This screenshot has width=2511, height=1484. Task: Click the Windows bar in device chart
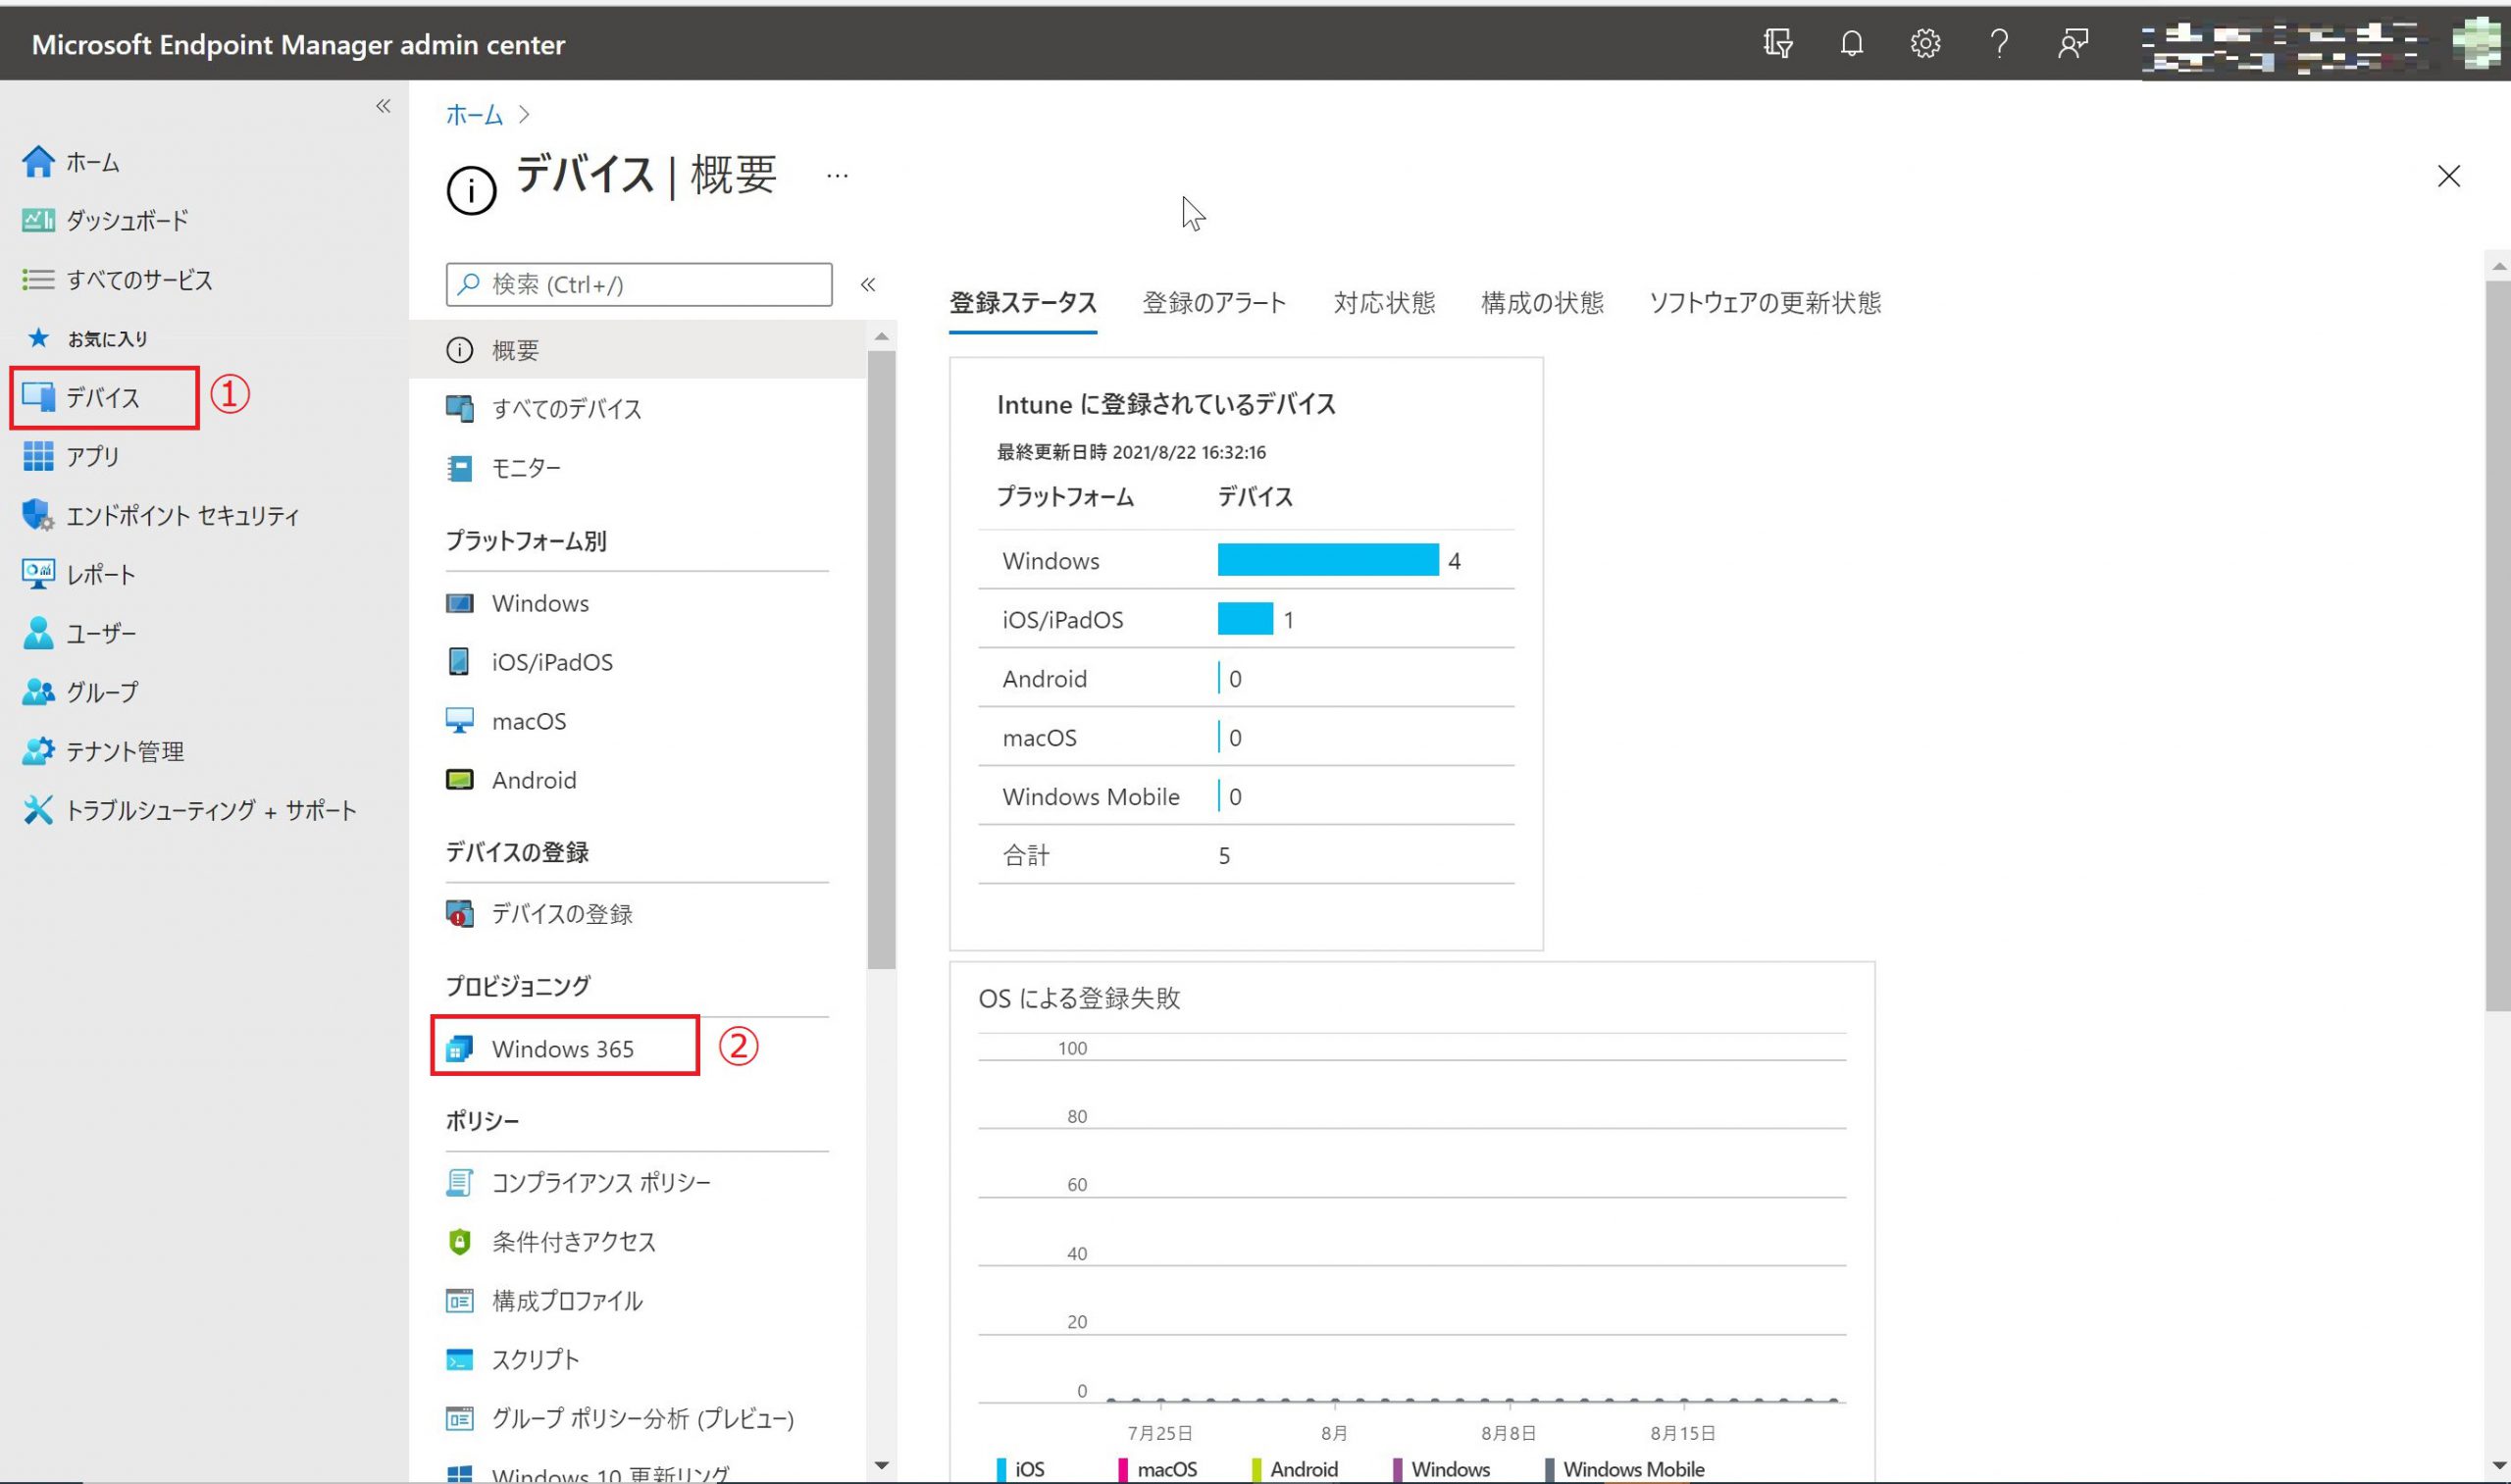tap(1327, 560)
